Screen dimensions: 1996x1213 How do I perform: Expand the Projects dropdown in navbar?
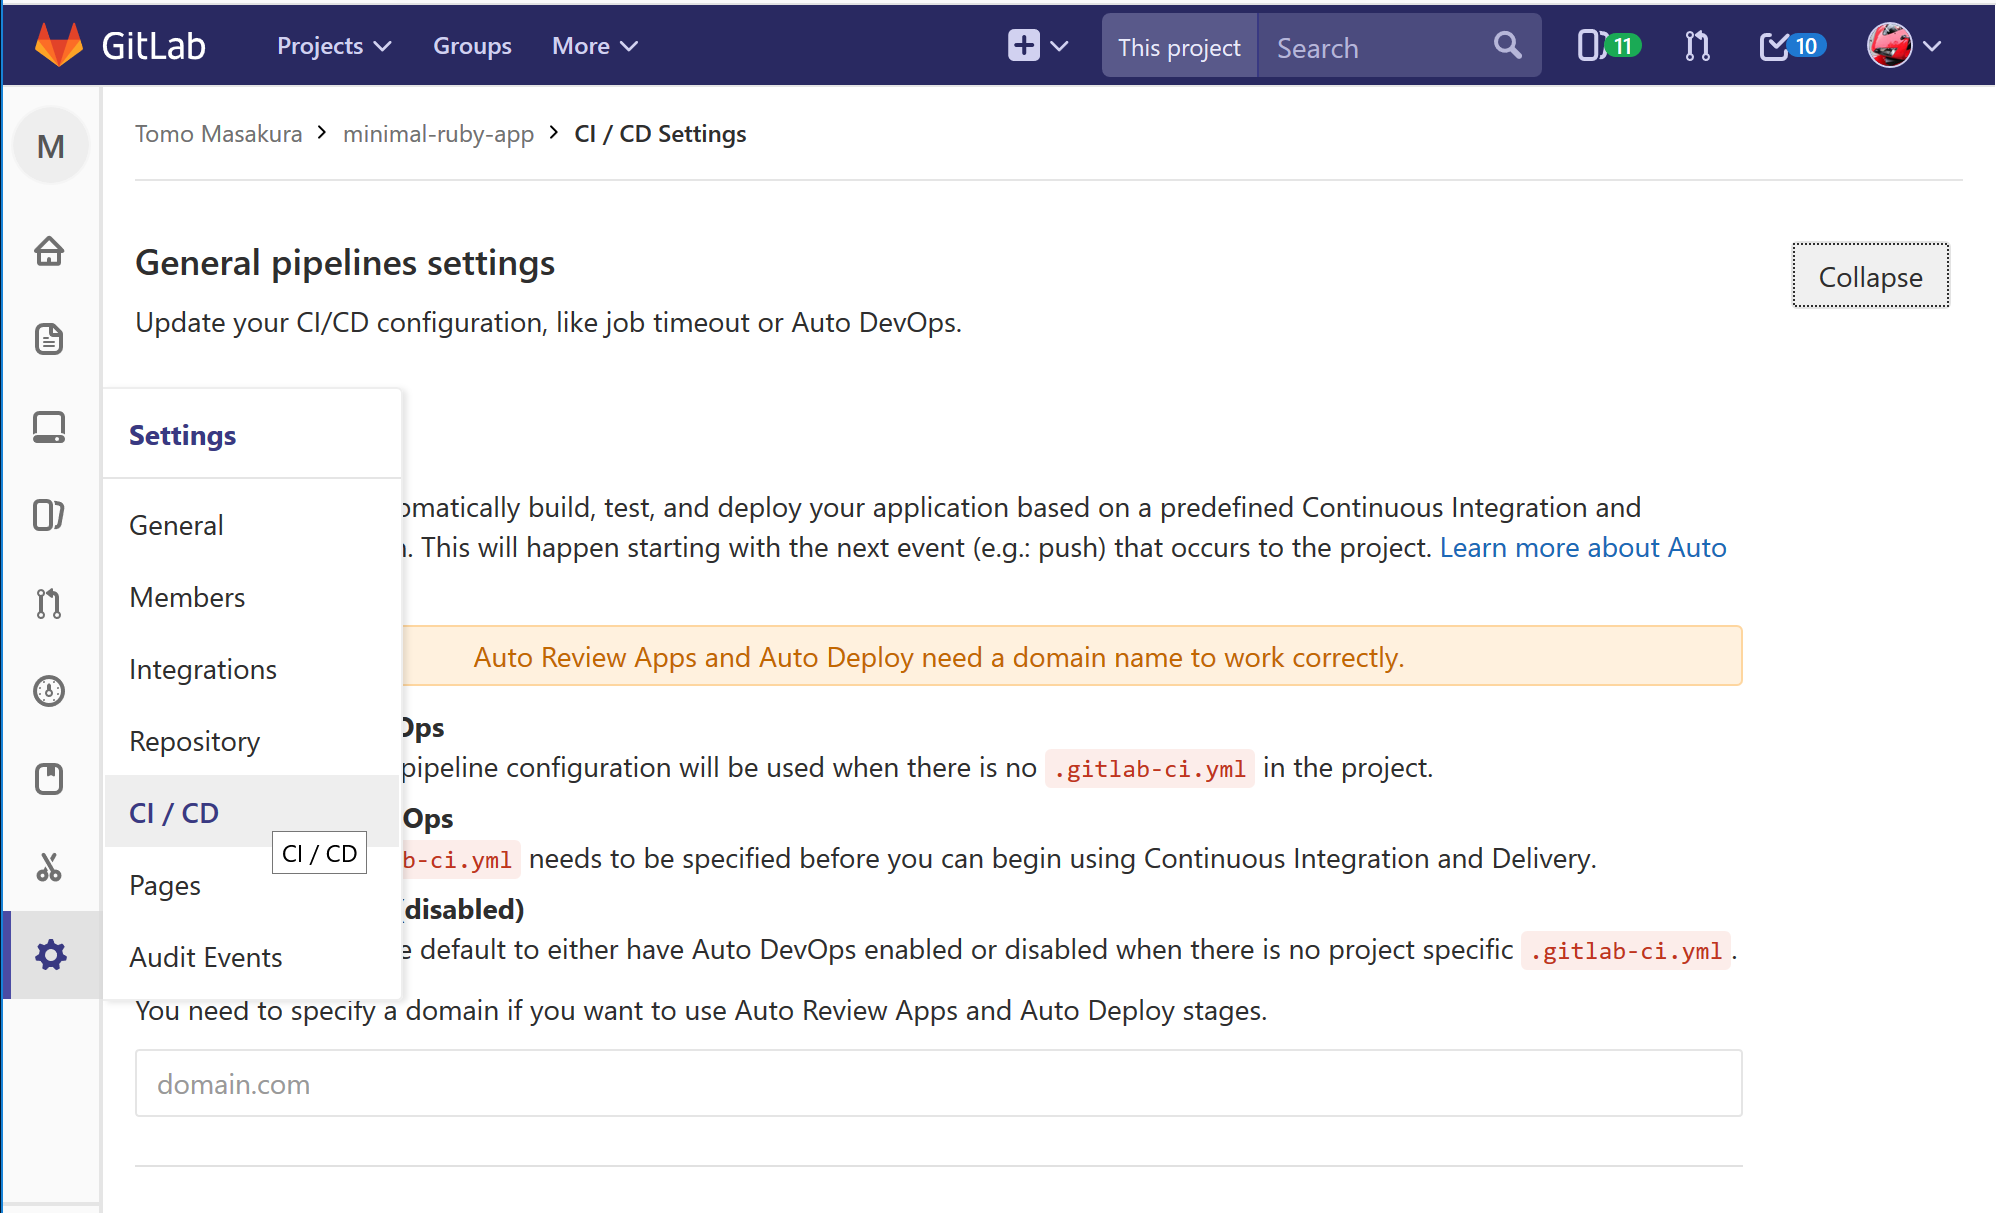pos(334,46)
